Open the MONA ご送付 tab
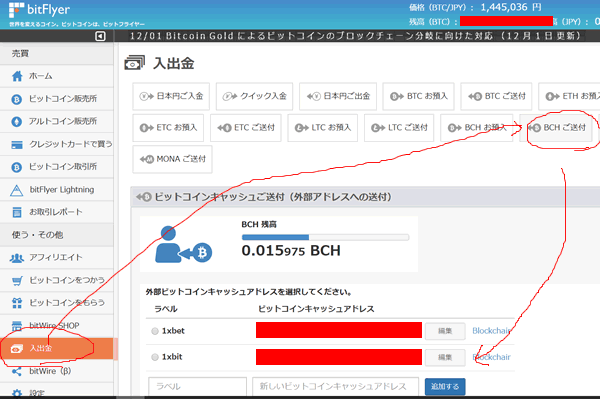The width and height of the screenshot is (600, 399). (172, 159)
